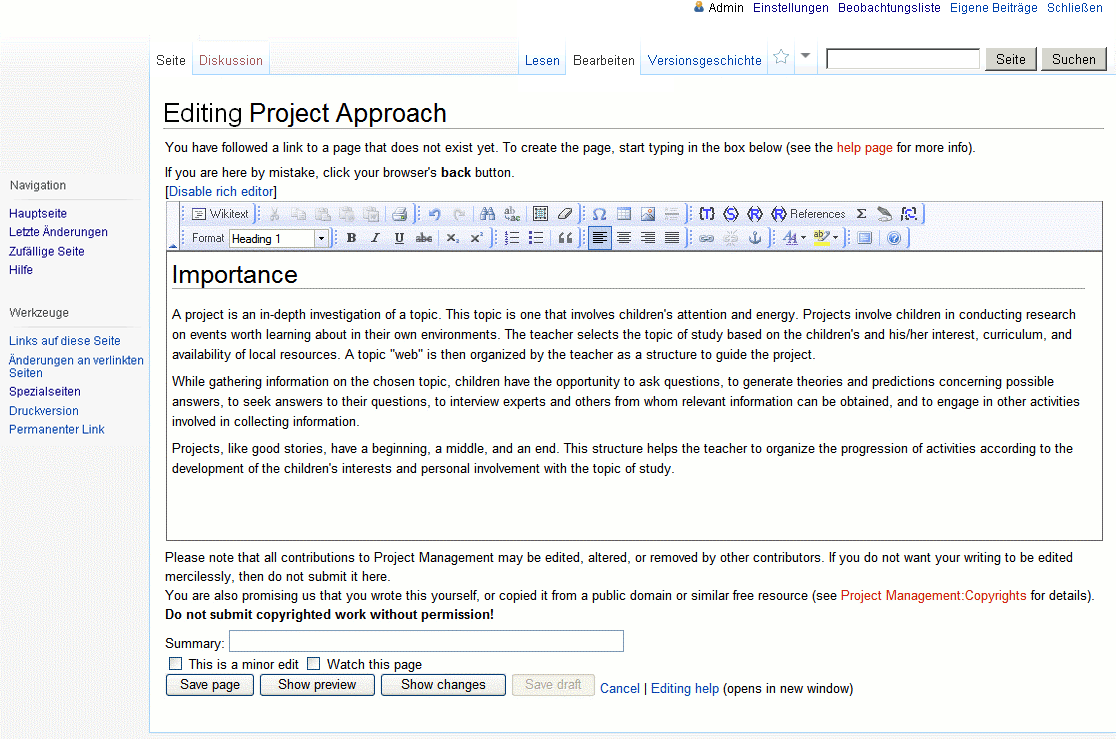This screenshot has height=739, width=1116.
Task: Insert signature (pen icon)
Action: coord(885,214)
